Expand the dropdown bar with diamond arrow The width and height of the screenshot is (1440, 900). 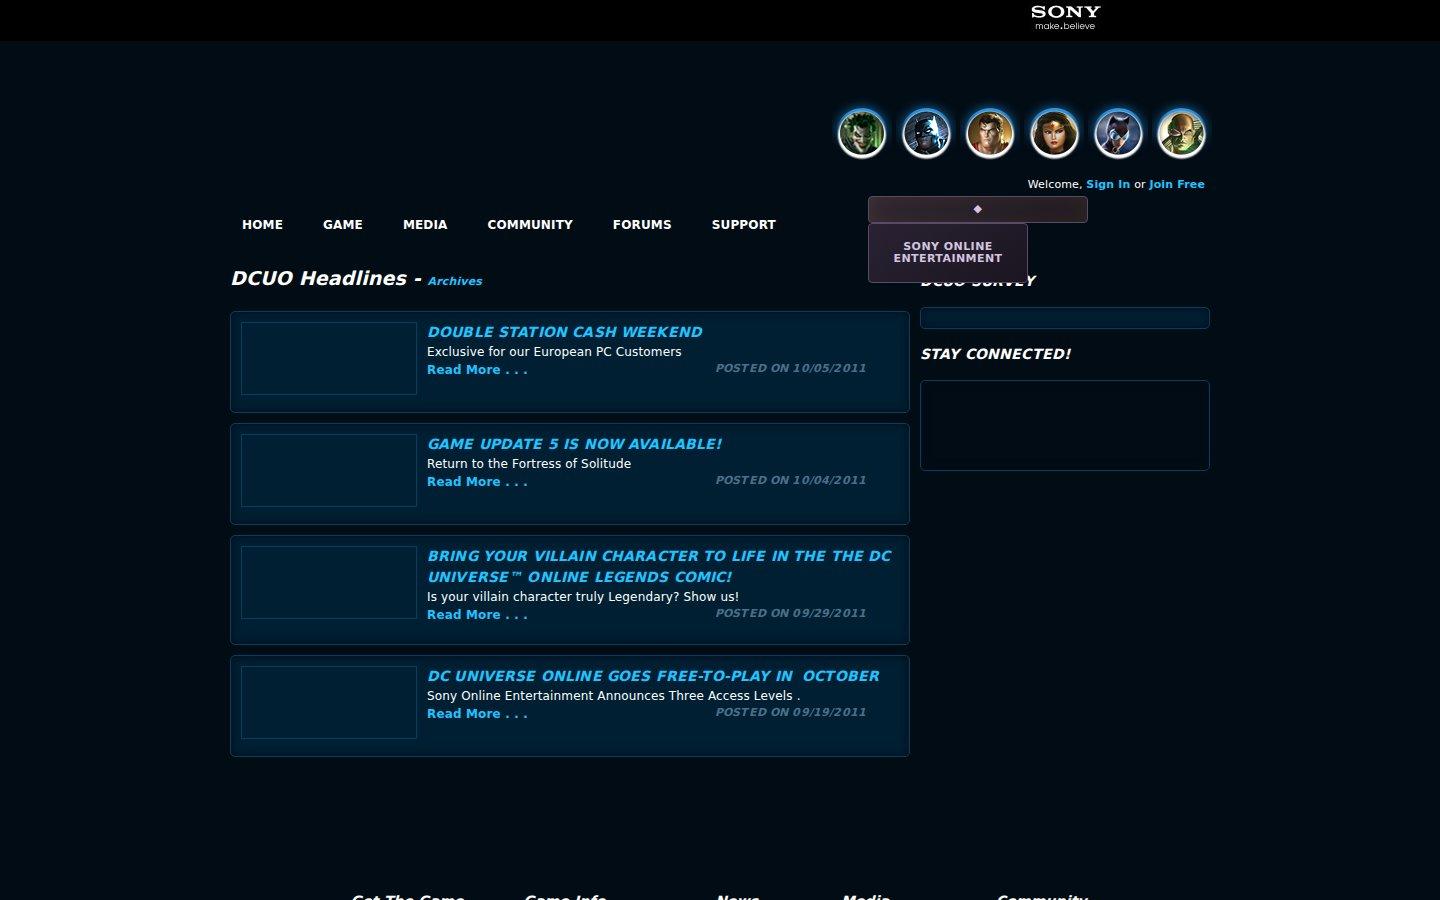click(x=978, y=209)
